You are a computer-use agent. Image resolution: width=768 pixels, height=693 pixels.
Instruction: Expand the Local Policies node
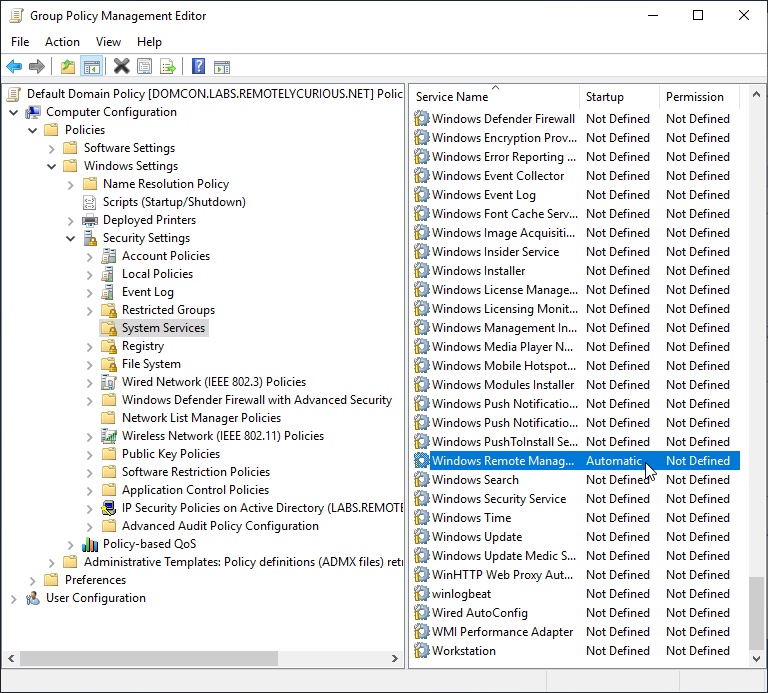pyautogui.click(x=90, y=275)
